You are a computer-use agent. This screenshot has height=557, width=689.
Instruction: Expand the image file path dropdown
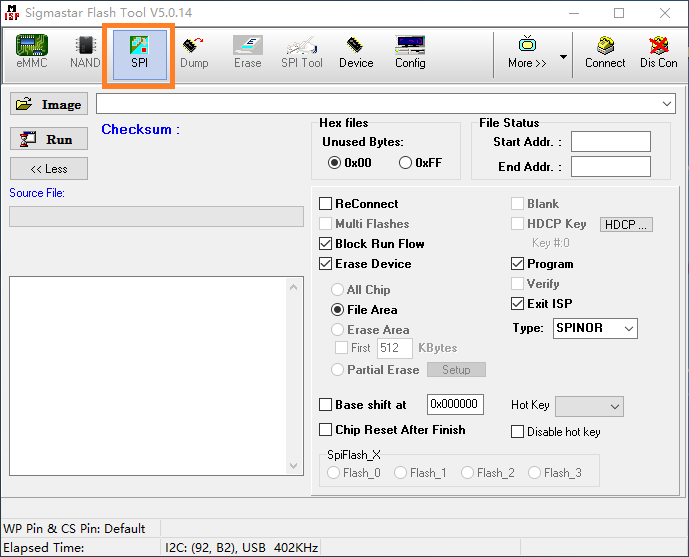667,104
